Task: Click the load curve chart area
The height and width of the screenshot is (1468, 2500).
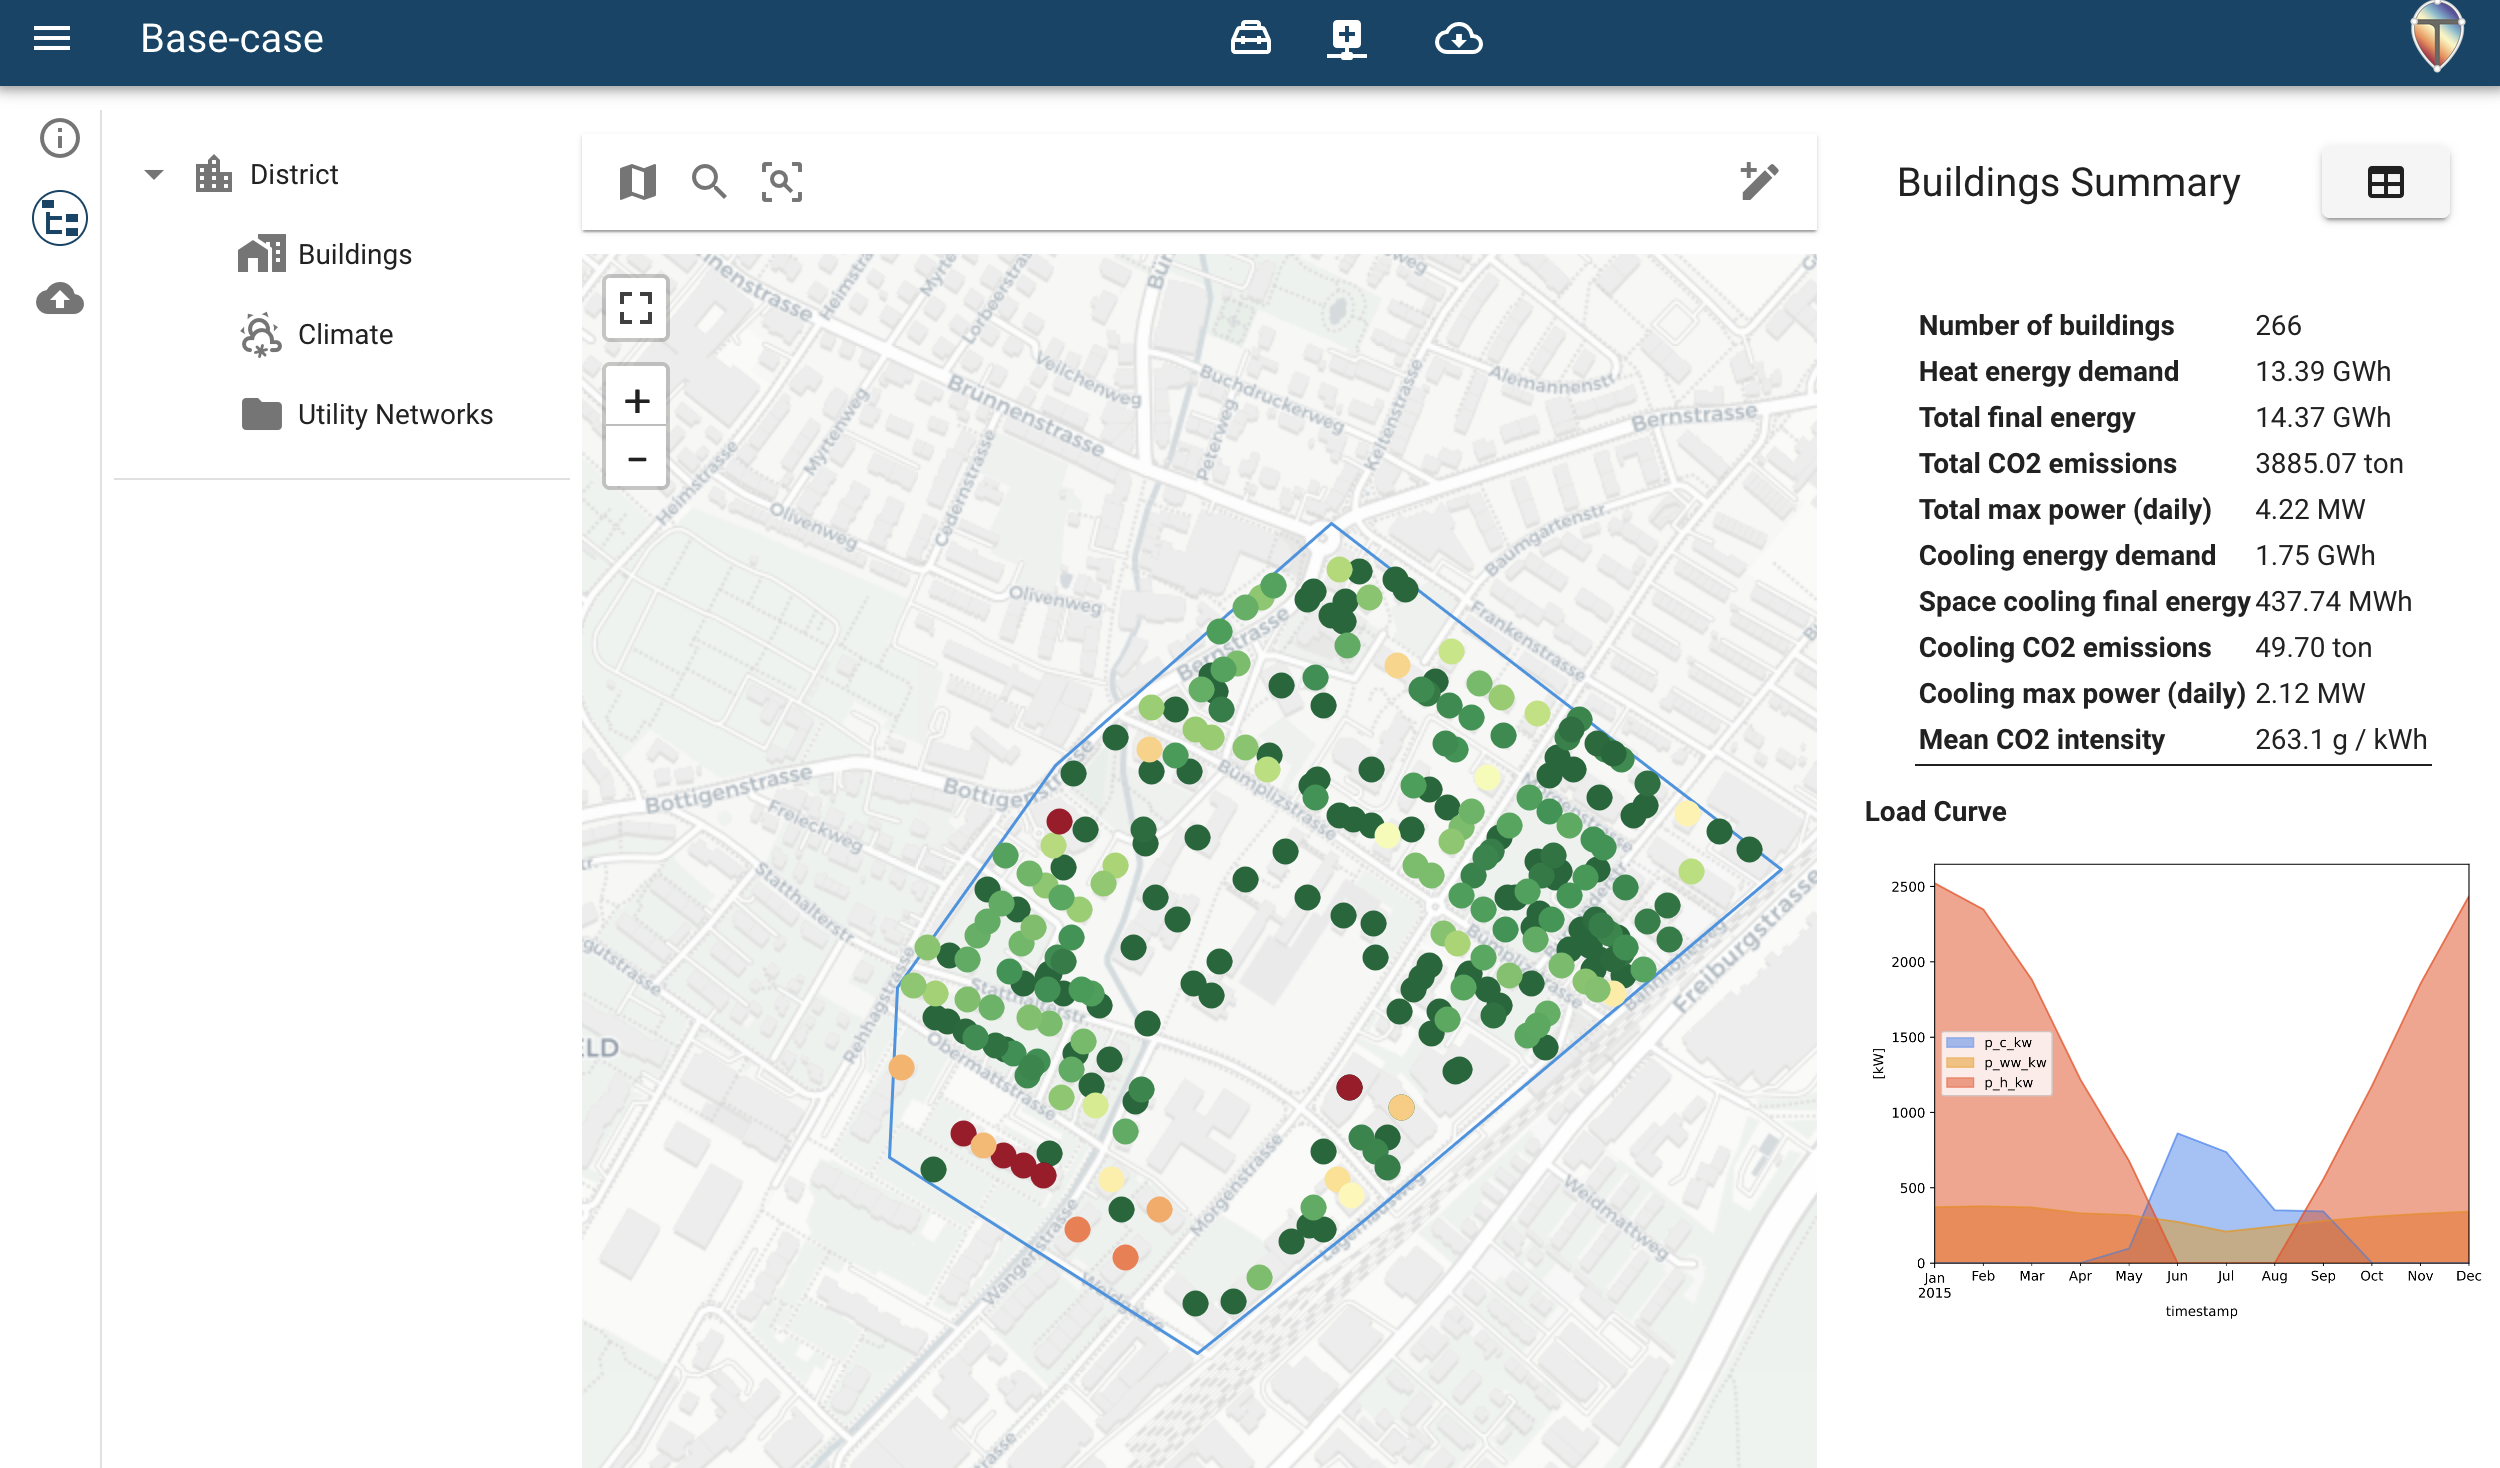Action: (x=2201, y=1063)
